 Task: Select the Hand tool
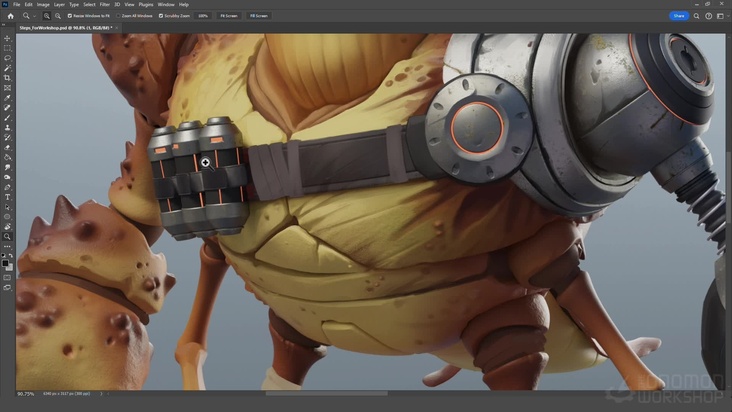[x=7, y=227]
